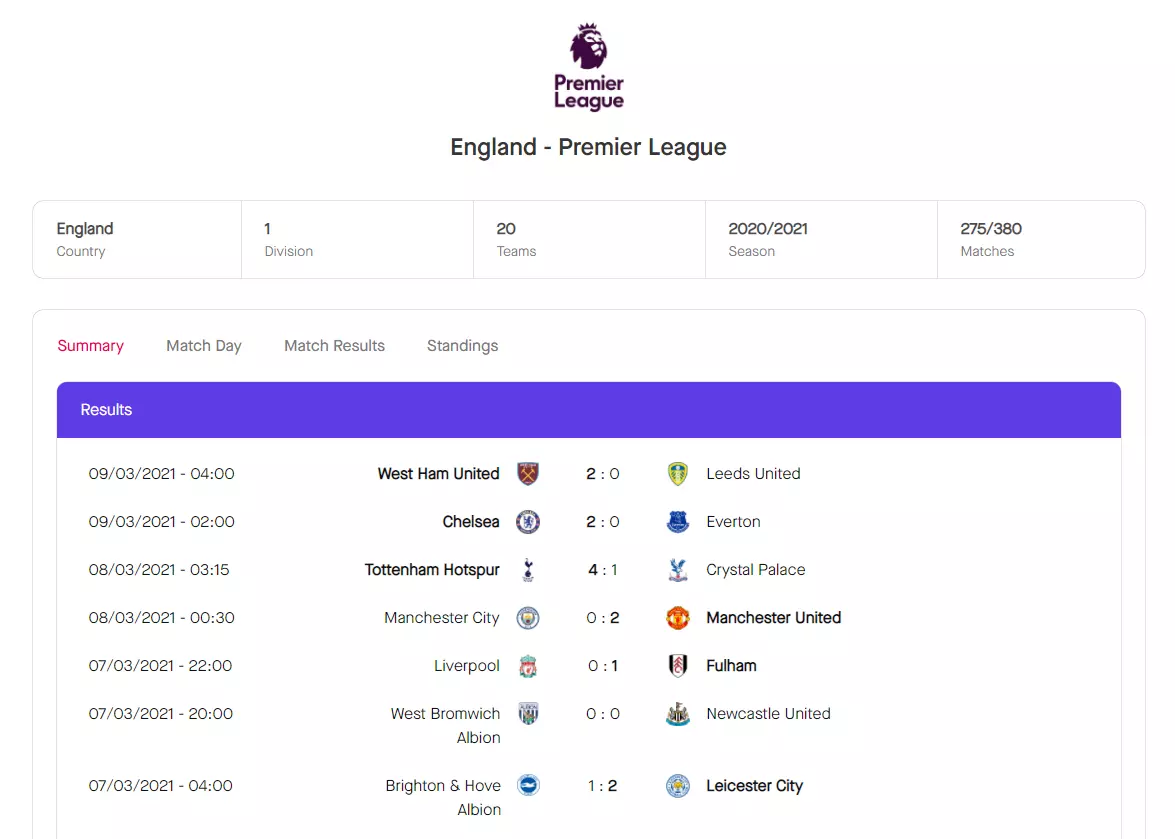
Task: Select the Summary tab
Action: pyautogui.click(x=90, y=345)
